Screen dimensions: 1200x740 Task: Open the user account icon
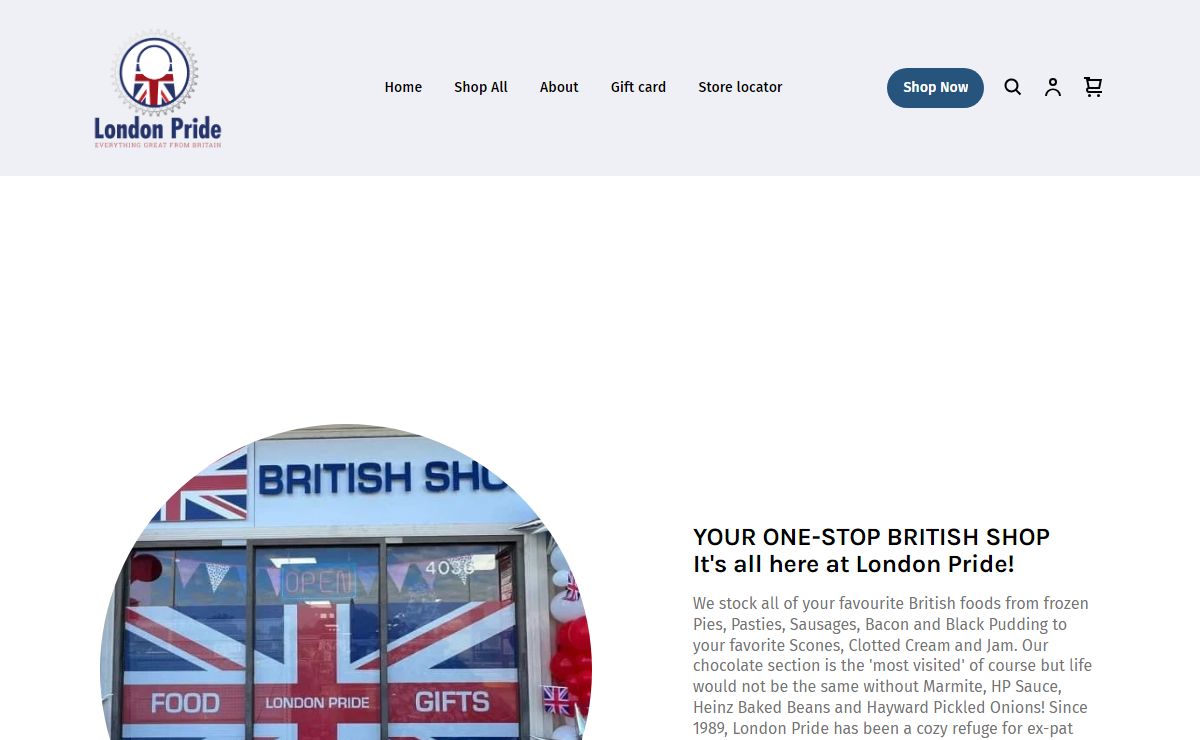1053,87
